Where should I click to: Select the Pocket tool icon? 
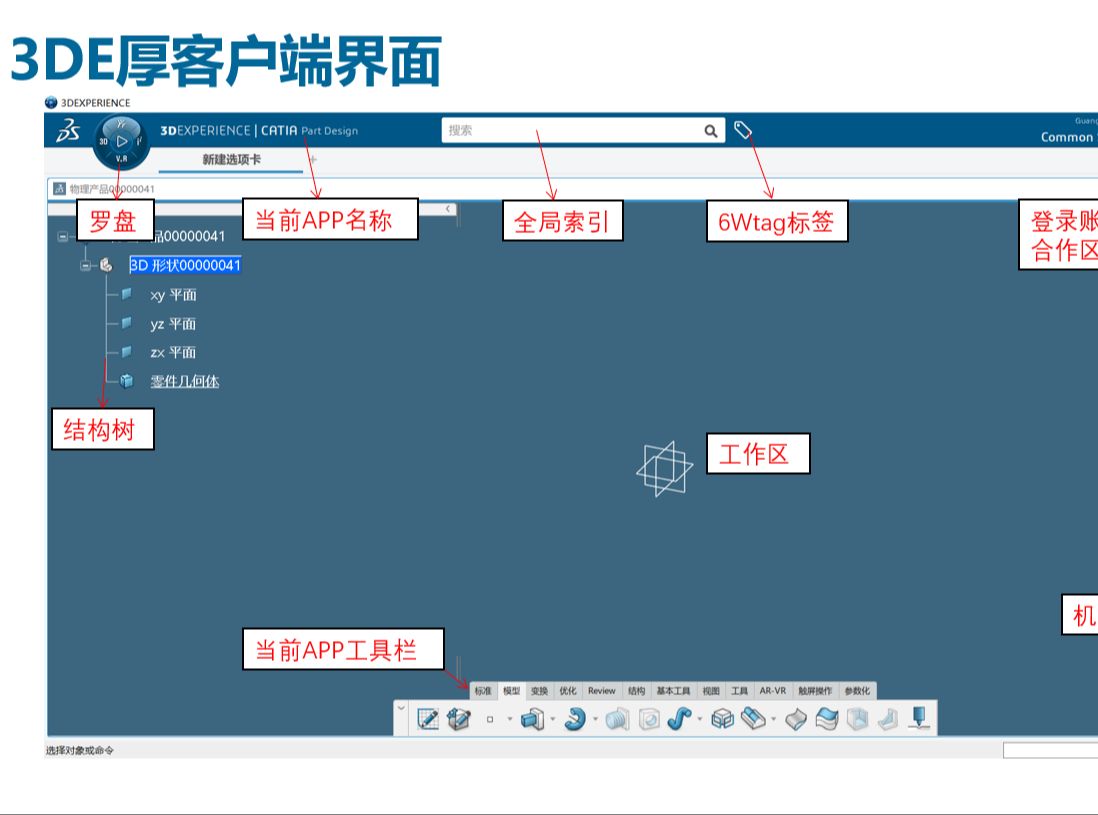click(x=649, y=719)
